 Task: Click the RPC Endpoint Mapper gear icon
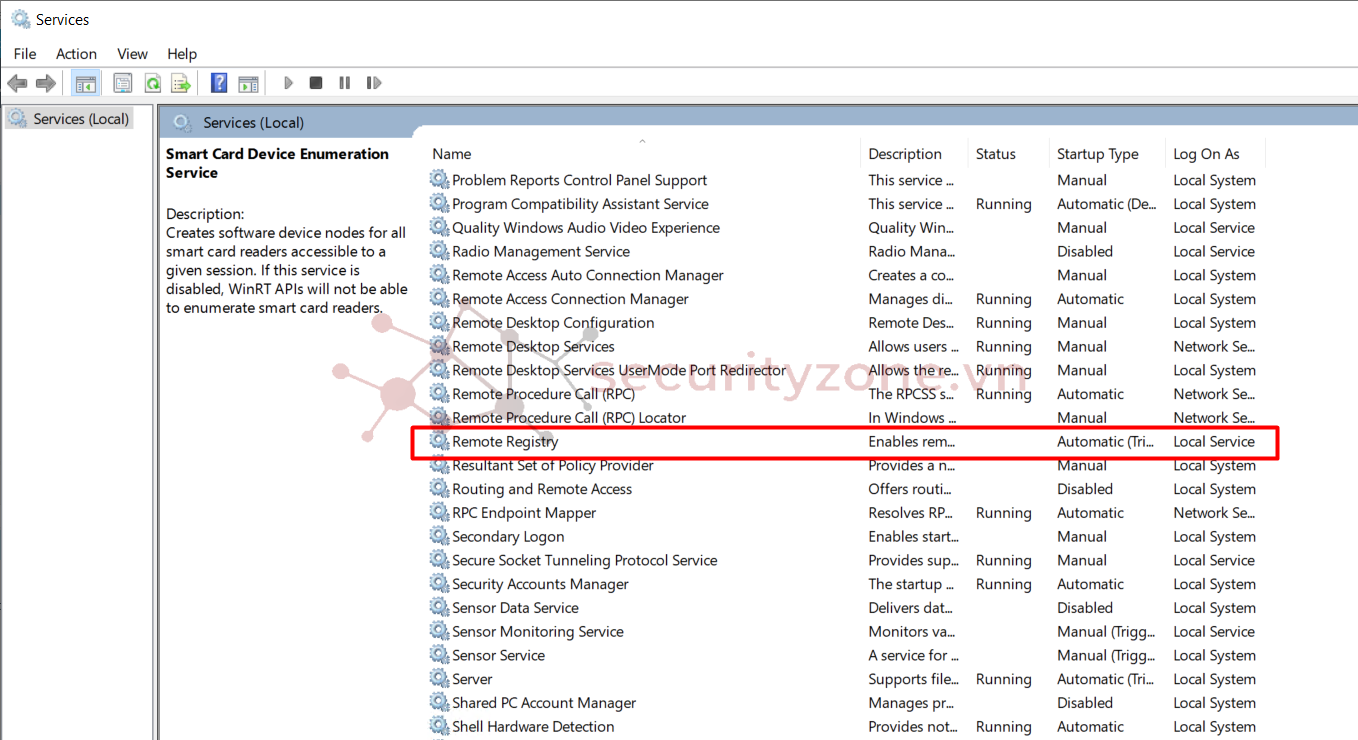[439, 513]
